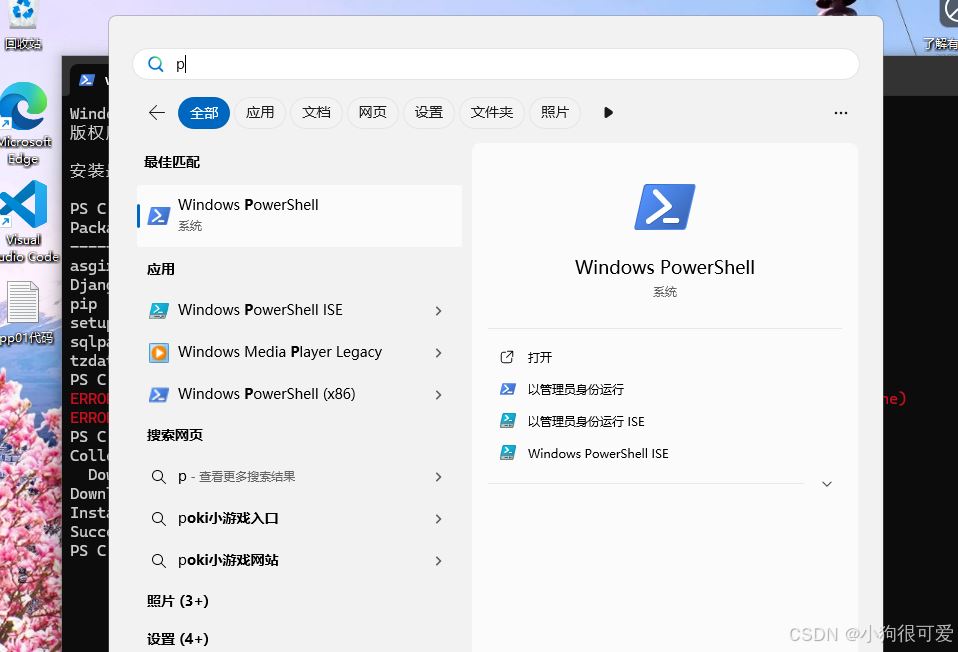Switch to the 文件夹 filter tab
958x652 pixels.
pyautogui.click(x=492, y=112)
